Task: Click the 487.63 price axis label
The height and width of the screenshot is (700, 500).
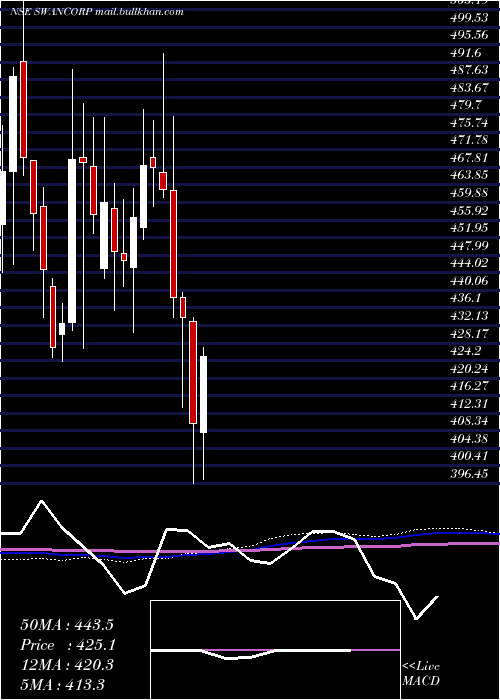Action: 469,71
